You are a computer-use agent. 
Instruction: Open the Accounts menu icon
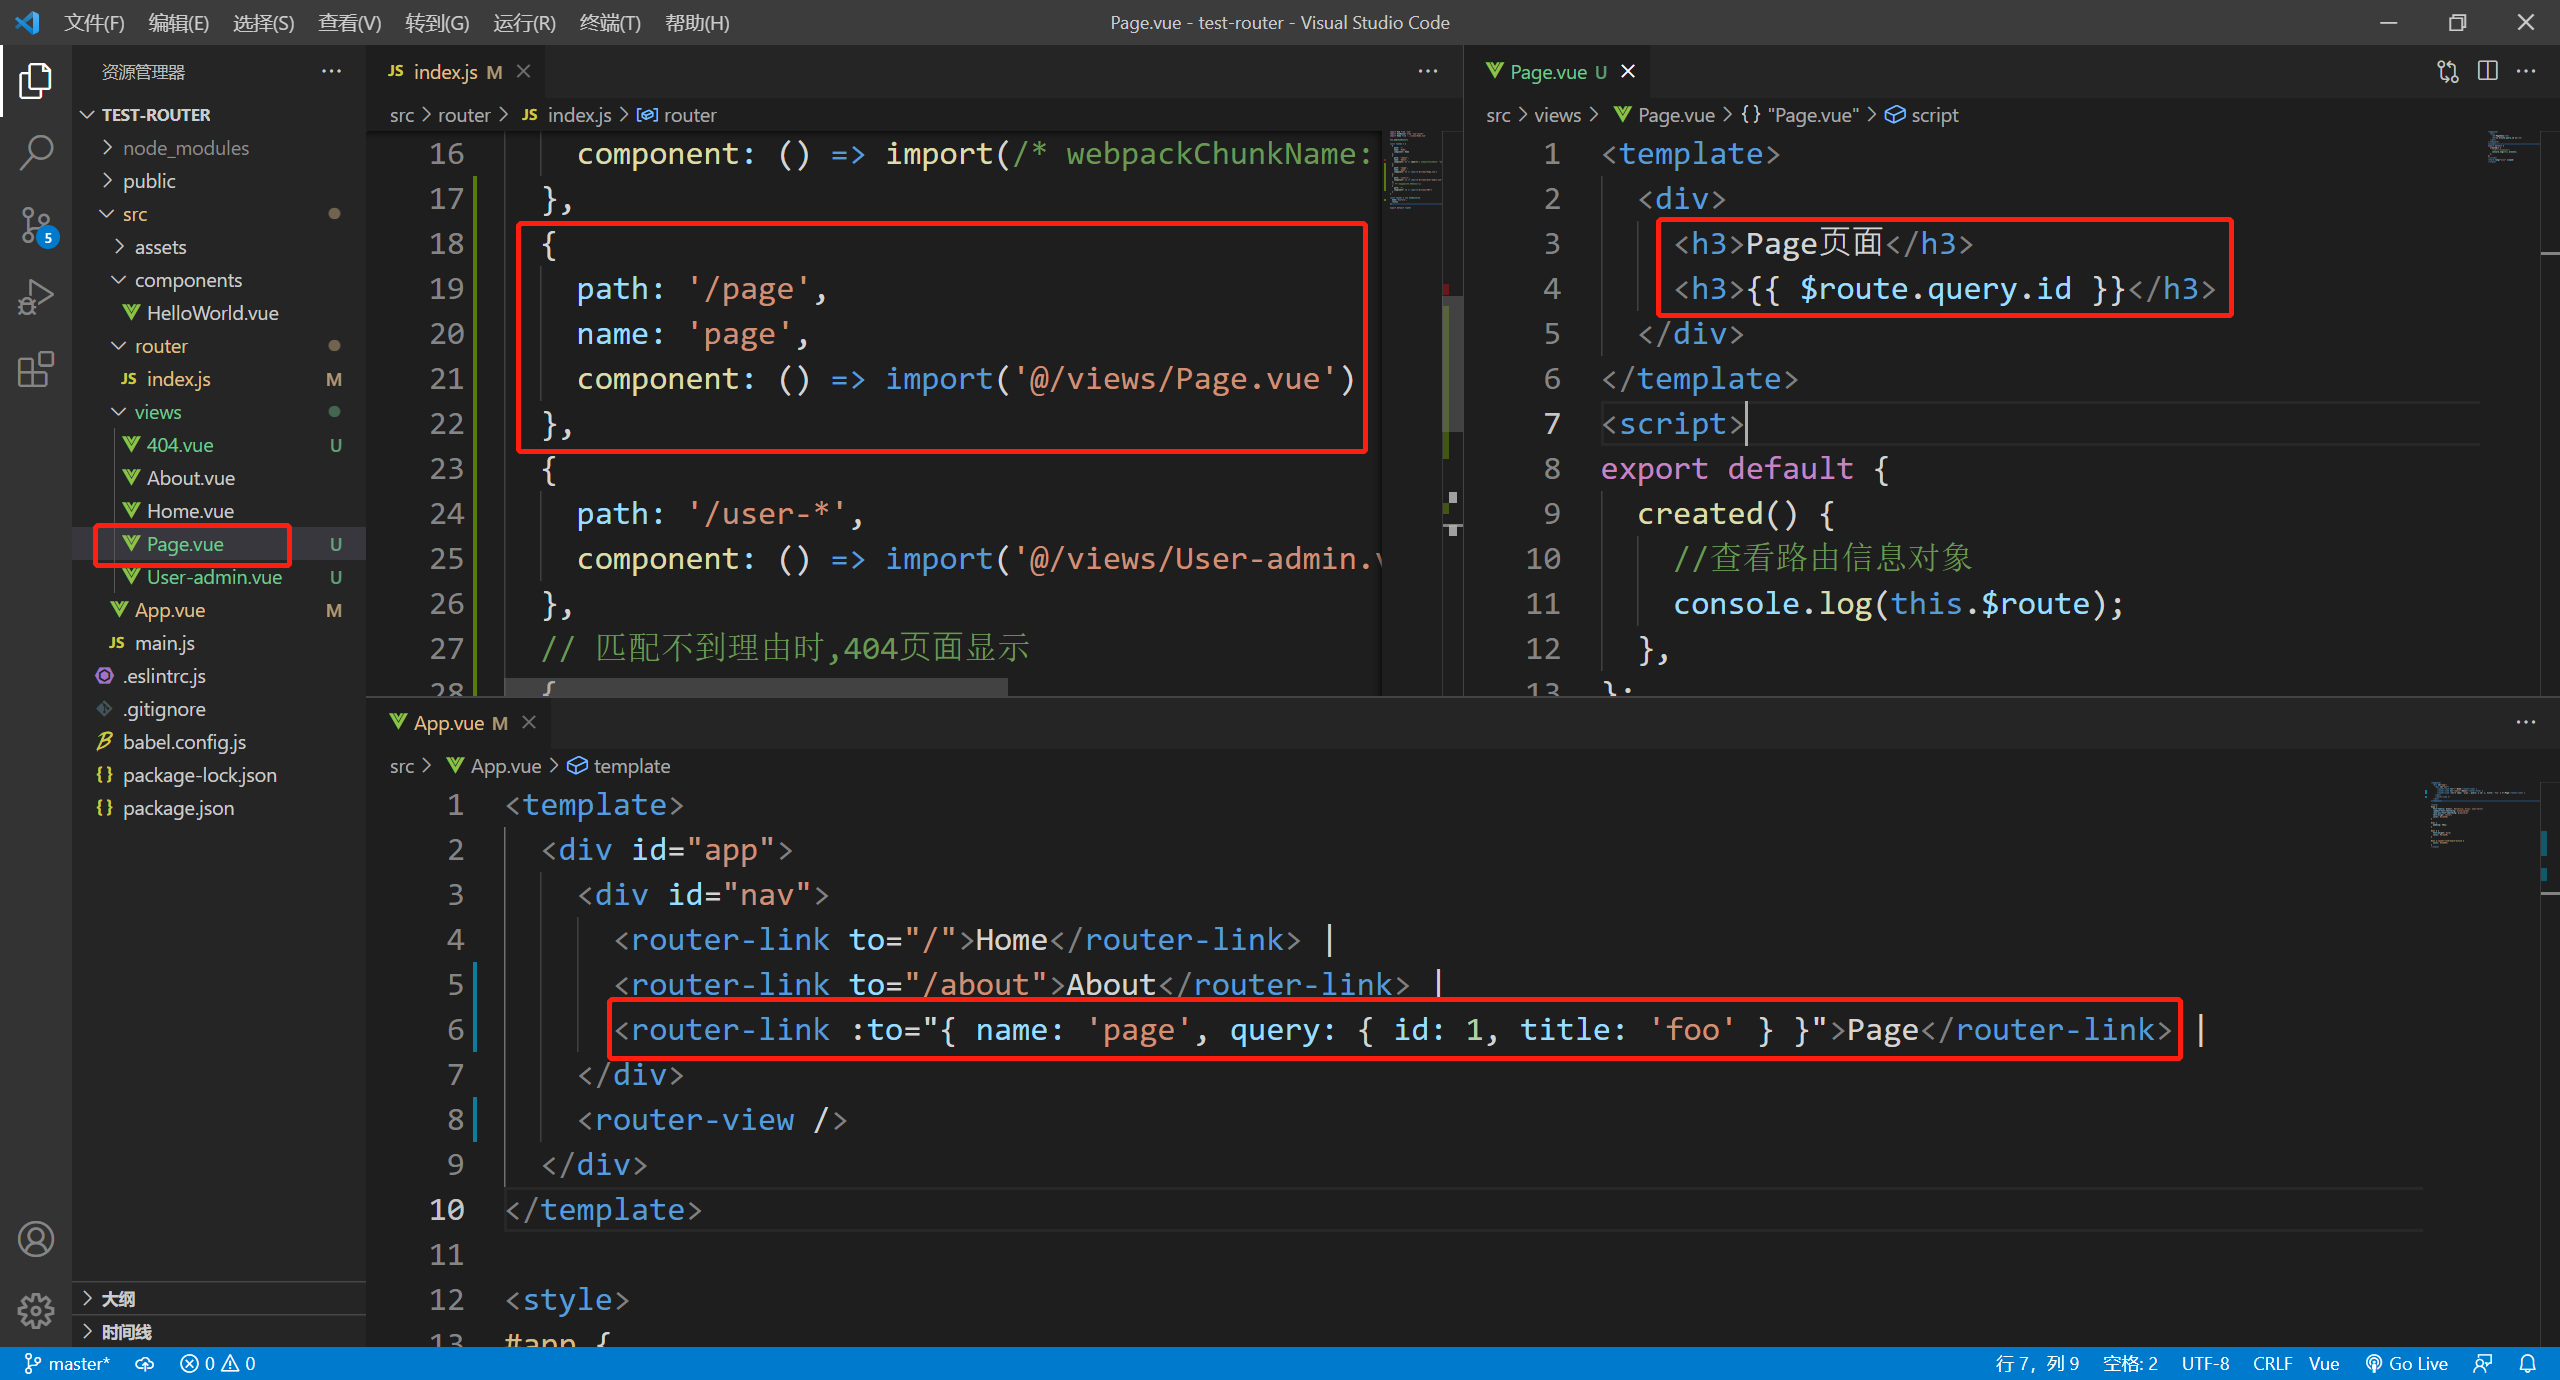pos(36,1239)
